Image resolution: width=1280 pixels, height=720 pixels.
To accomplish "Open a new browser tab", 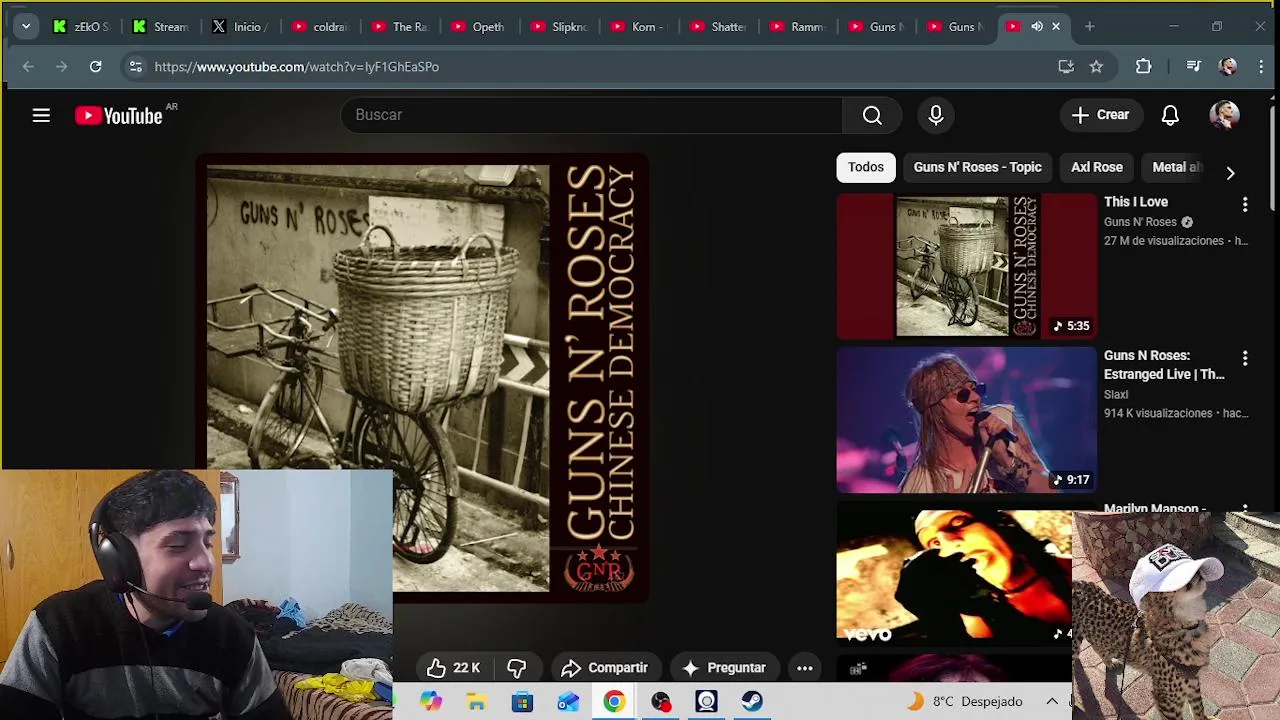I will point(1089,27).
